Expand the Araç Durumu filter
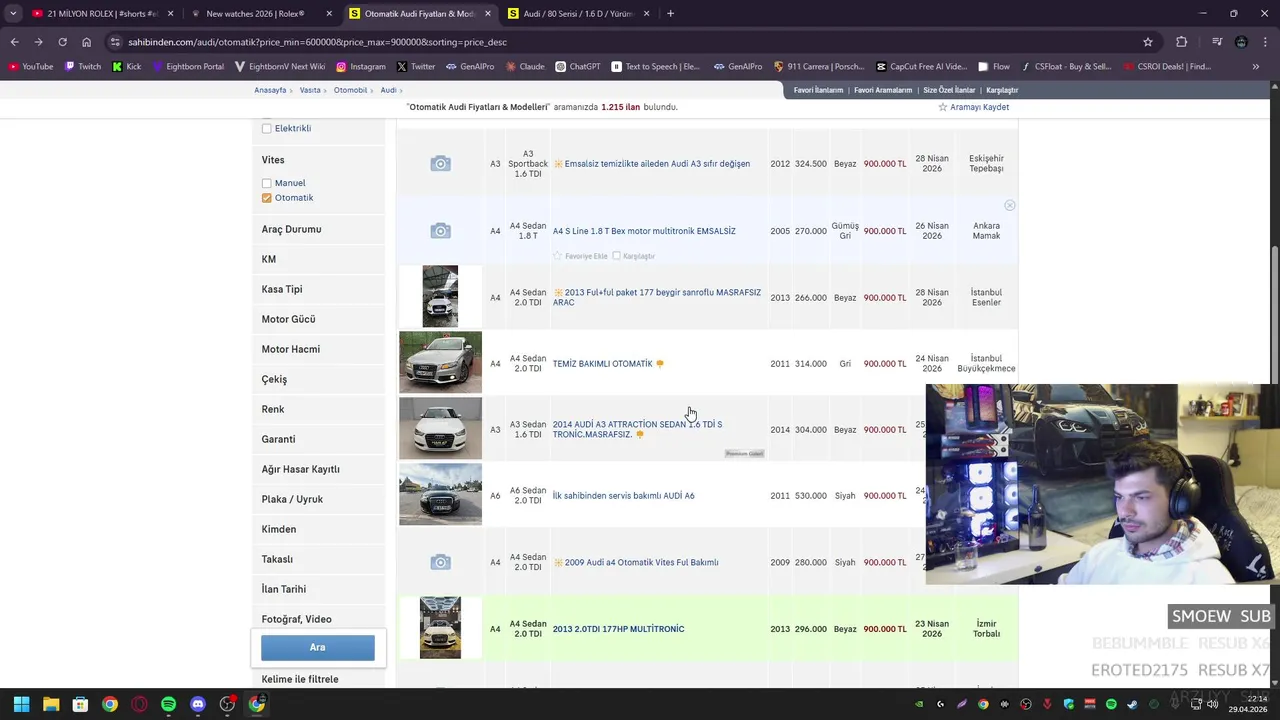The width and height of the screenshot is (1280, 720). (318, 229)
